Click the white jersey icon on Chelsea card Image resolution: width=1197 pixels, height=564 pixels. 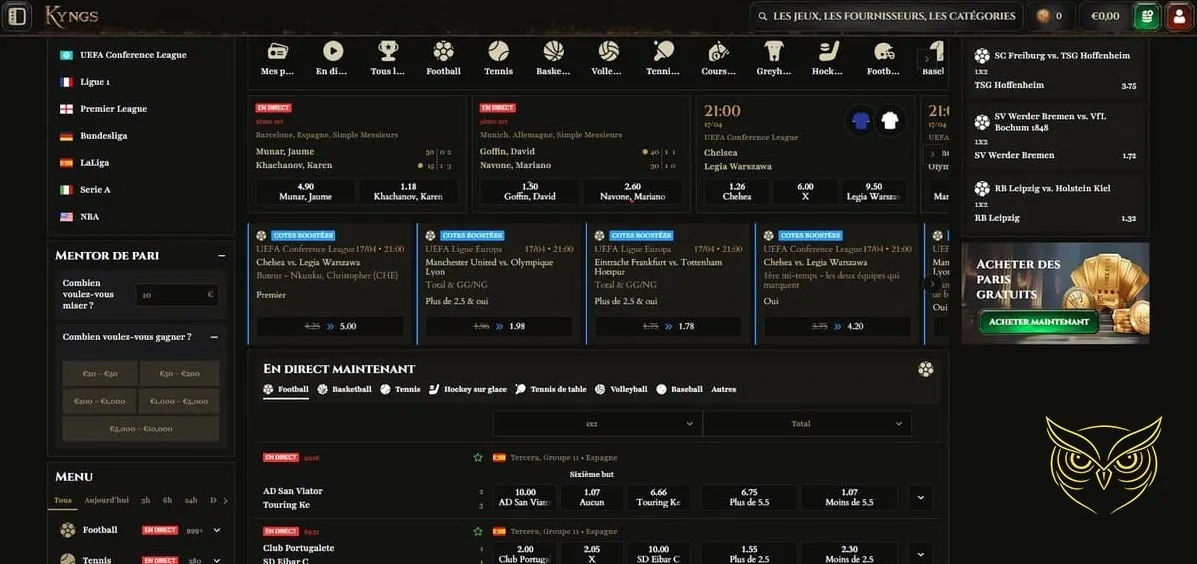pos(889,120)
